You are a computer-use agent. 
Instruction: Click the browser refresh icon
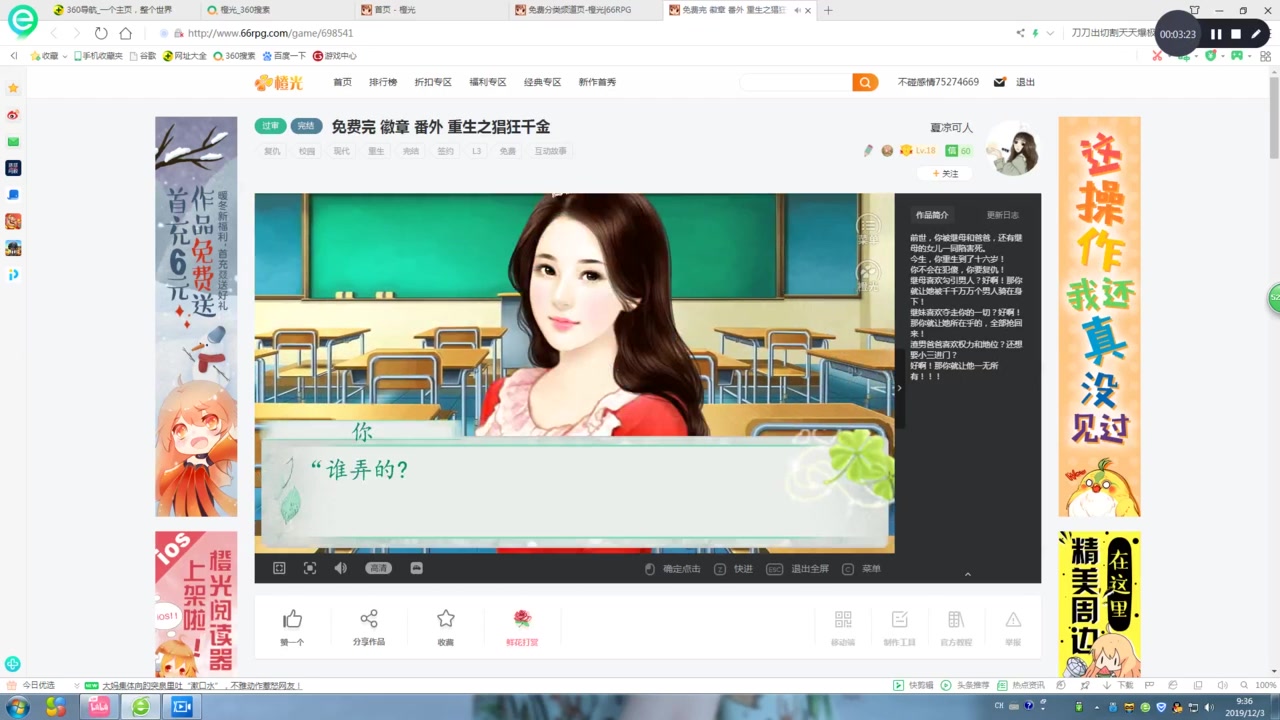point(101,33)
